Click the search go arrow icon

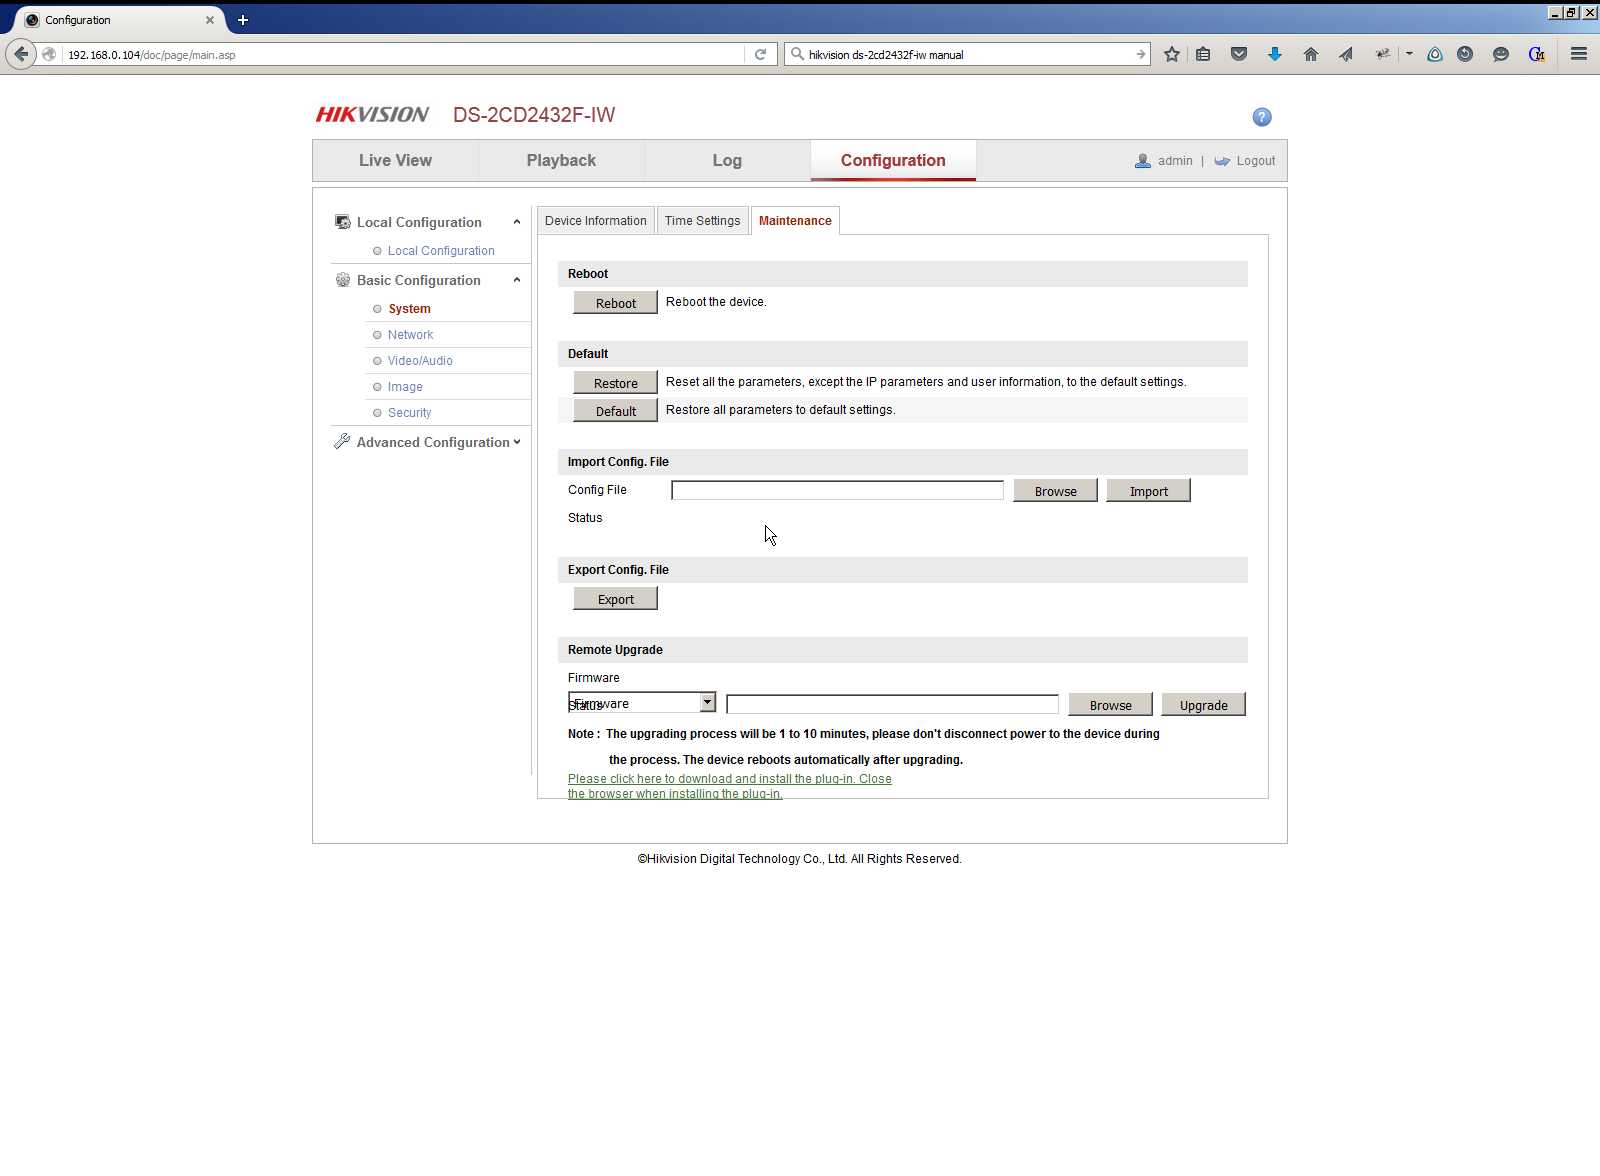pos(1141,54)
